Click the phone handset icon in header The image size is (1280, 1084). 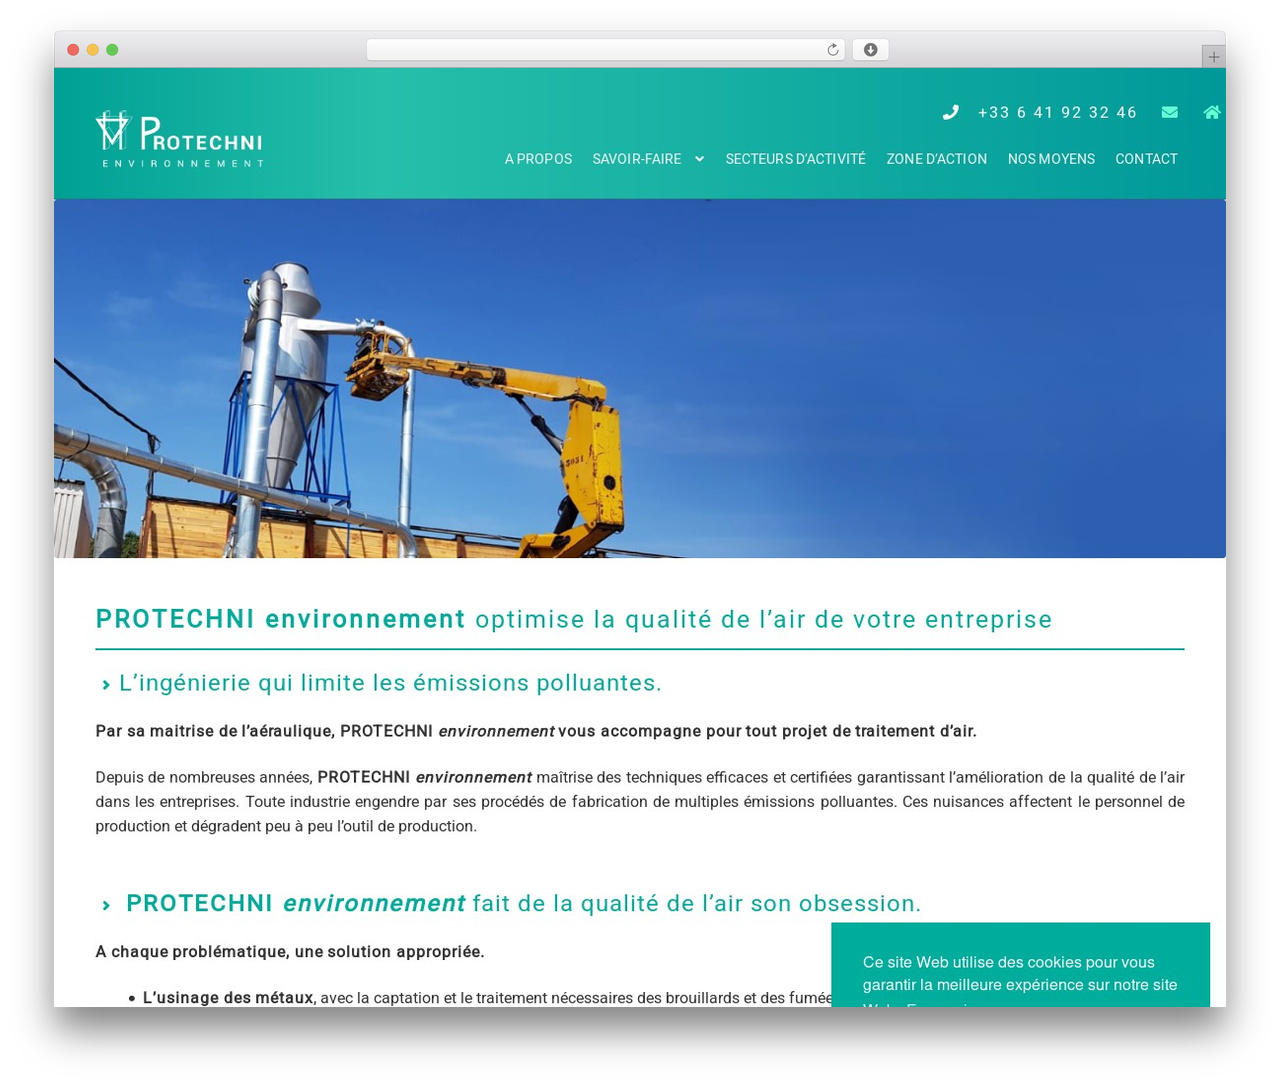(950, 112)
